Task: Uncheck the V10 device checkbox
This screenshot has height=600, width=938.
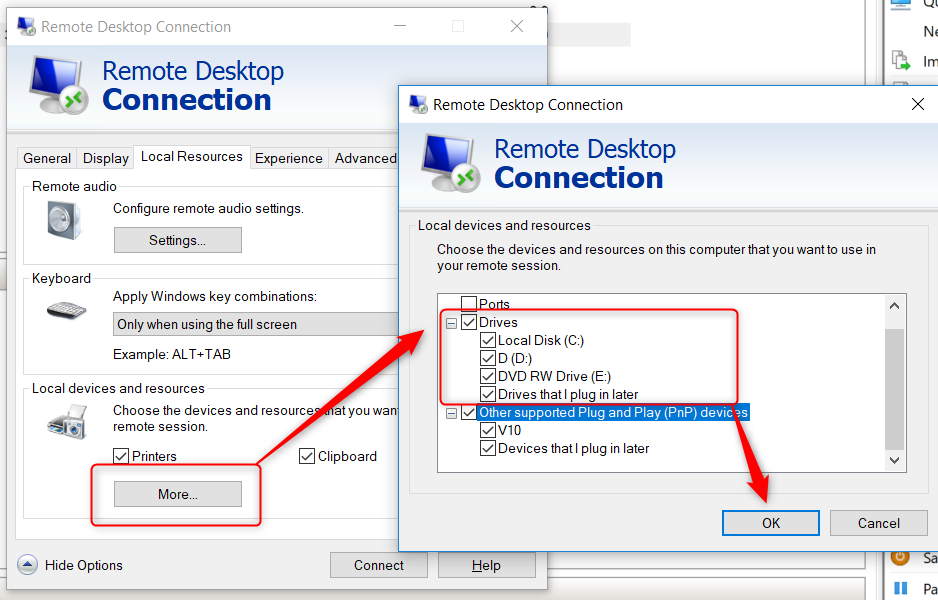Action: (488, 430)
